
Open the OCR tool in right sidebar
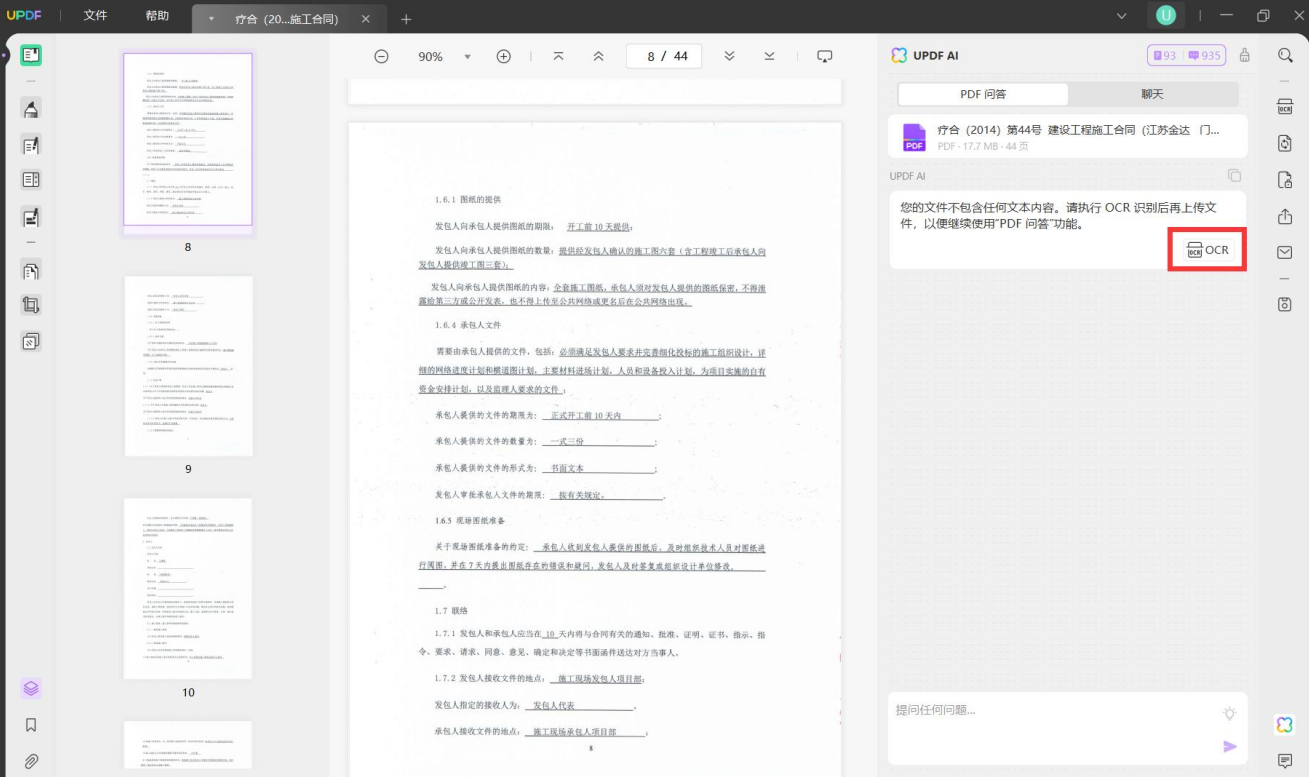1285,108
